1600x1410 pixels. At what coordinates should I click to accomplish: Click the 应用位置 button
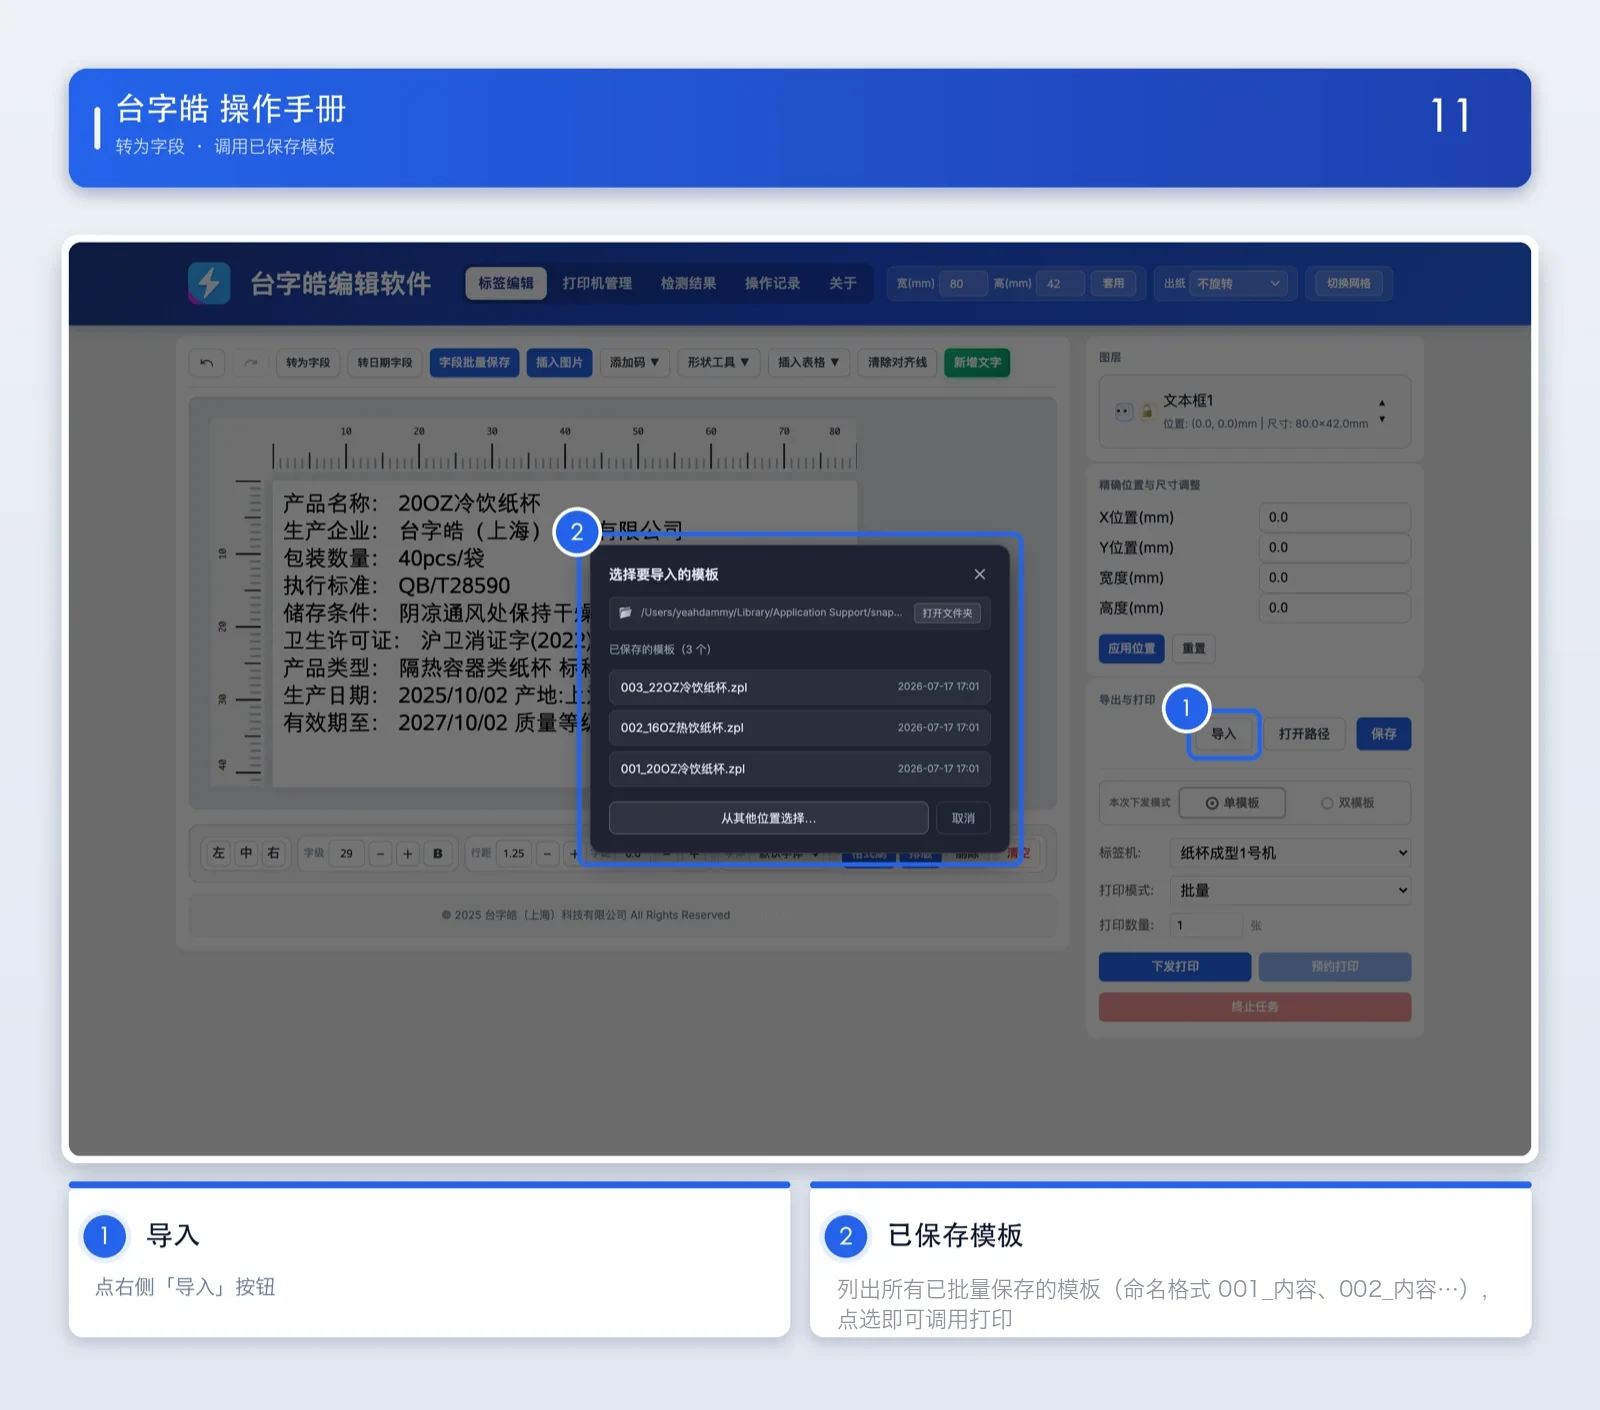pos(1131,648)
